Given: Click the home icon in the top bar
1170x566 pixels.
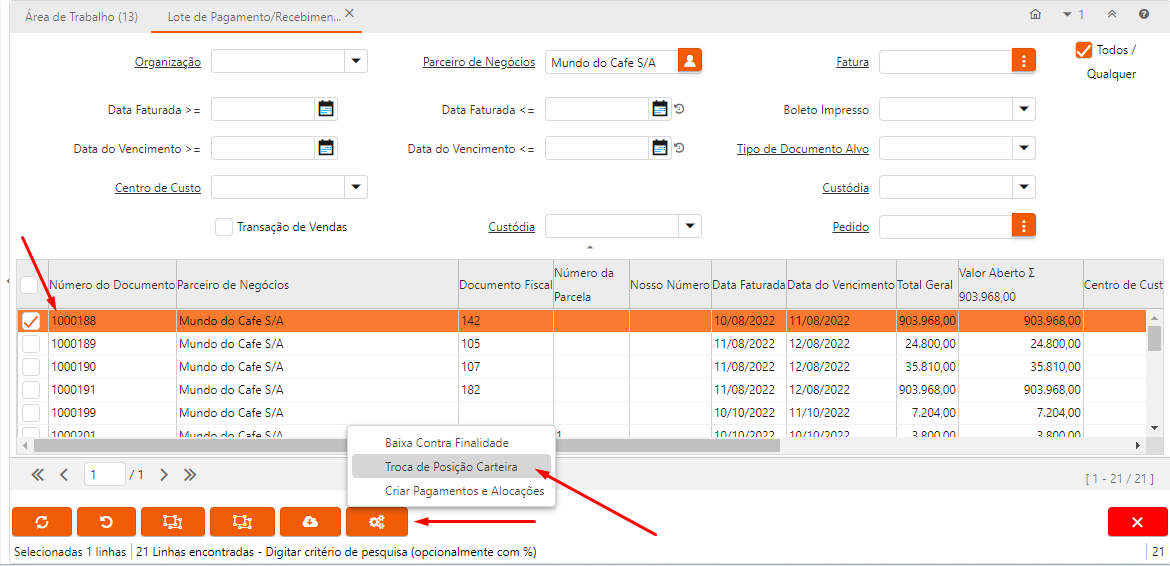Looking at the screenshot, I should pos(1035,15).
